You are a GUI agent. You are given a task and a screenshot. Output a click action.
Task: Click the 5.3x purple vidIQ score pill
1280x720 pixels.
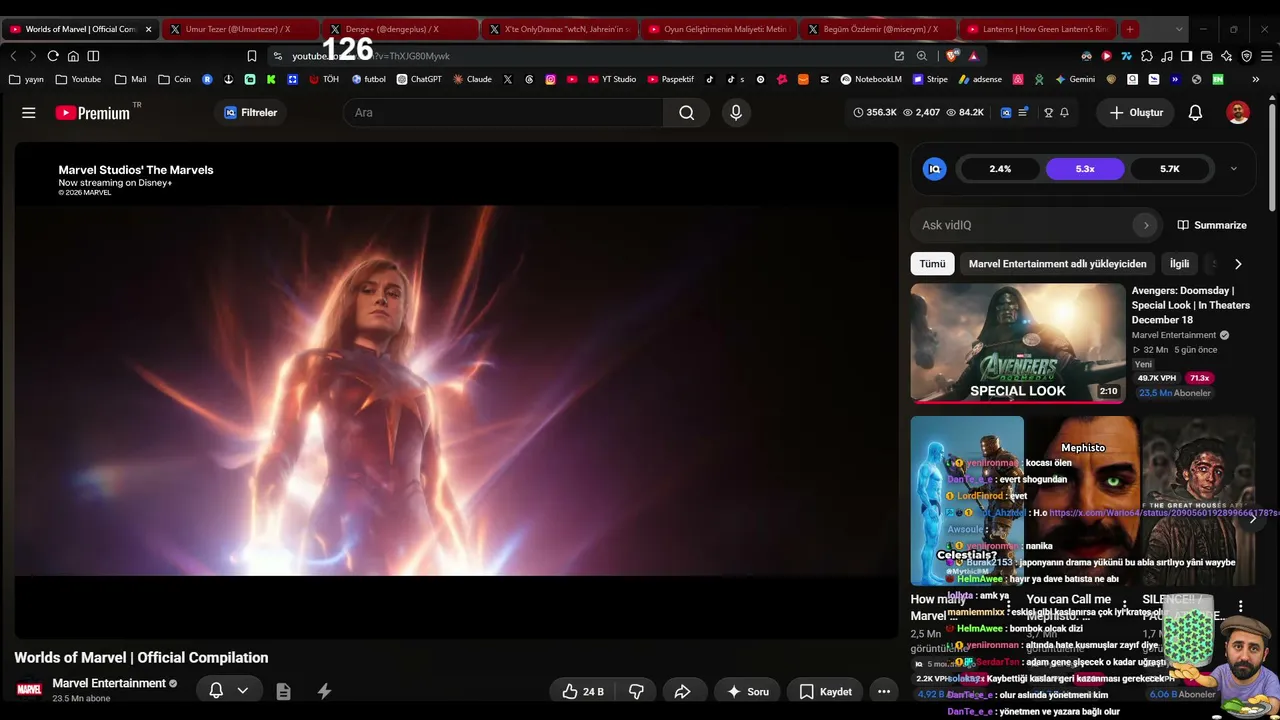(x=1085, y=169)
